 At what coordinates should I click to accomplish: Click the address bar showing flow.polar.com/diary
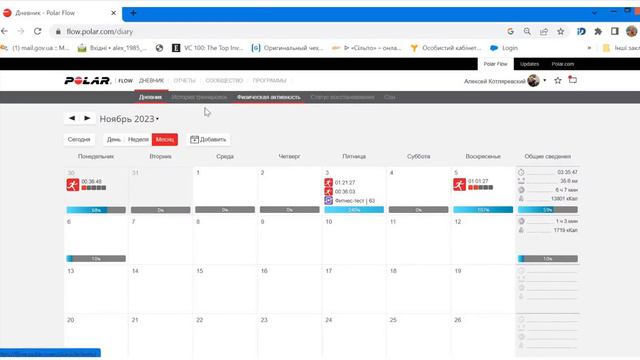[x=278, y=31]
